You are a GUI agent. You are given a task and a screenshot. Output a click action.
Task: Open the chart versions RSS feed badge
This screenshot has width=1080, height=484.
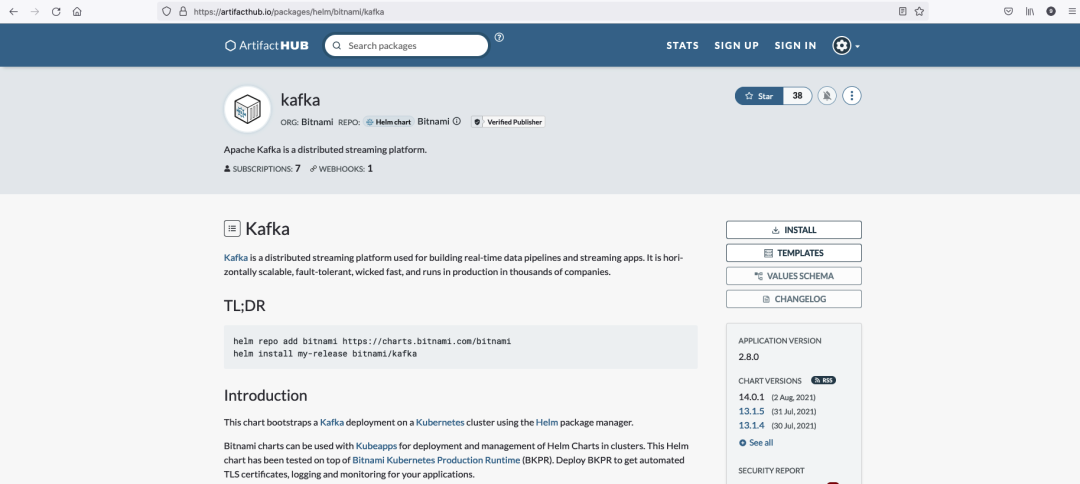pos(823,380)
